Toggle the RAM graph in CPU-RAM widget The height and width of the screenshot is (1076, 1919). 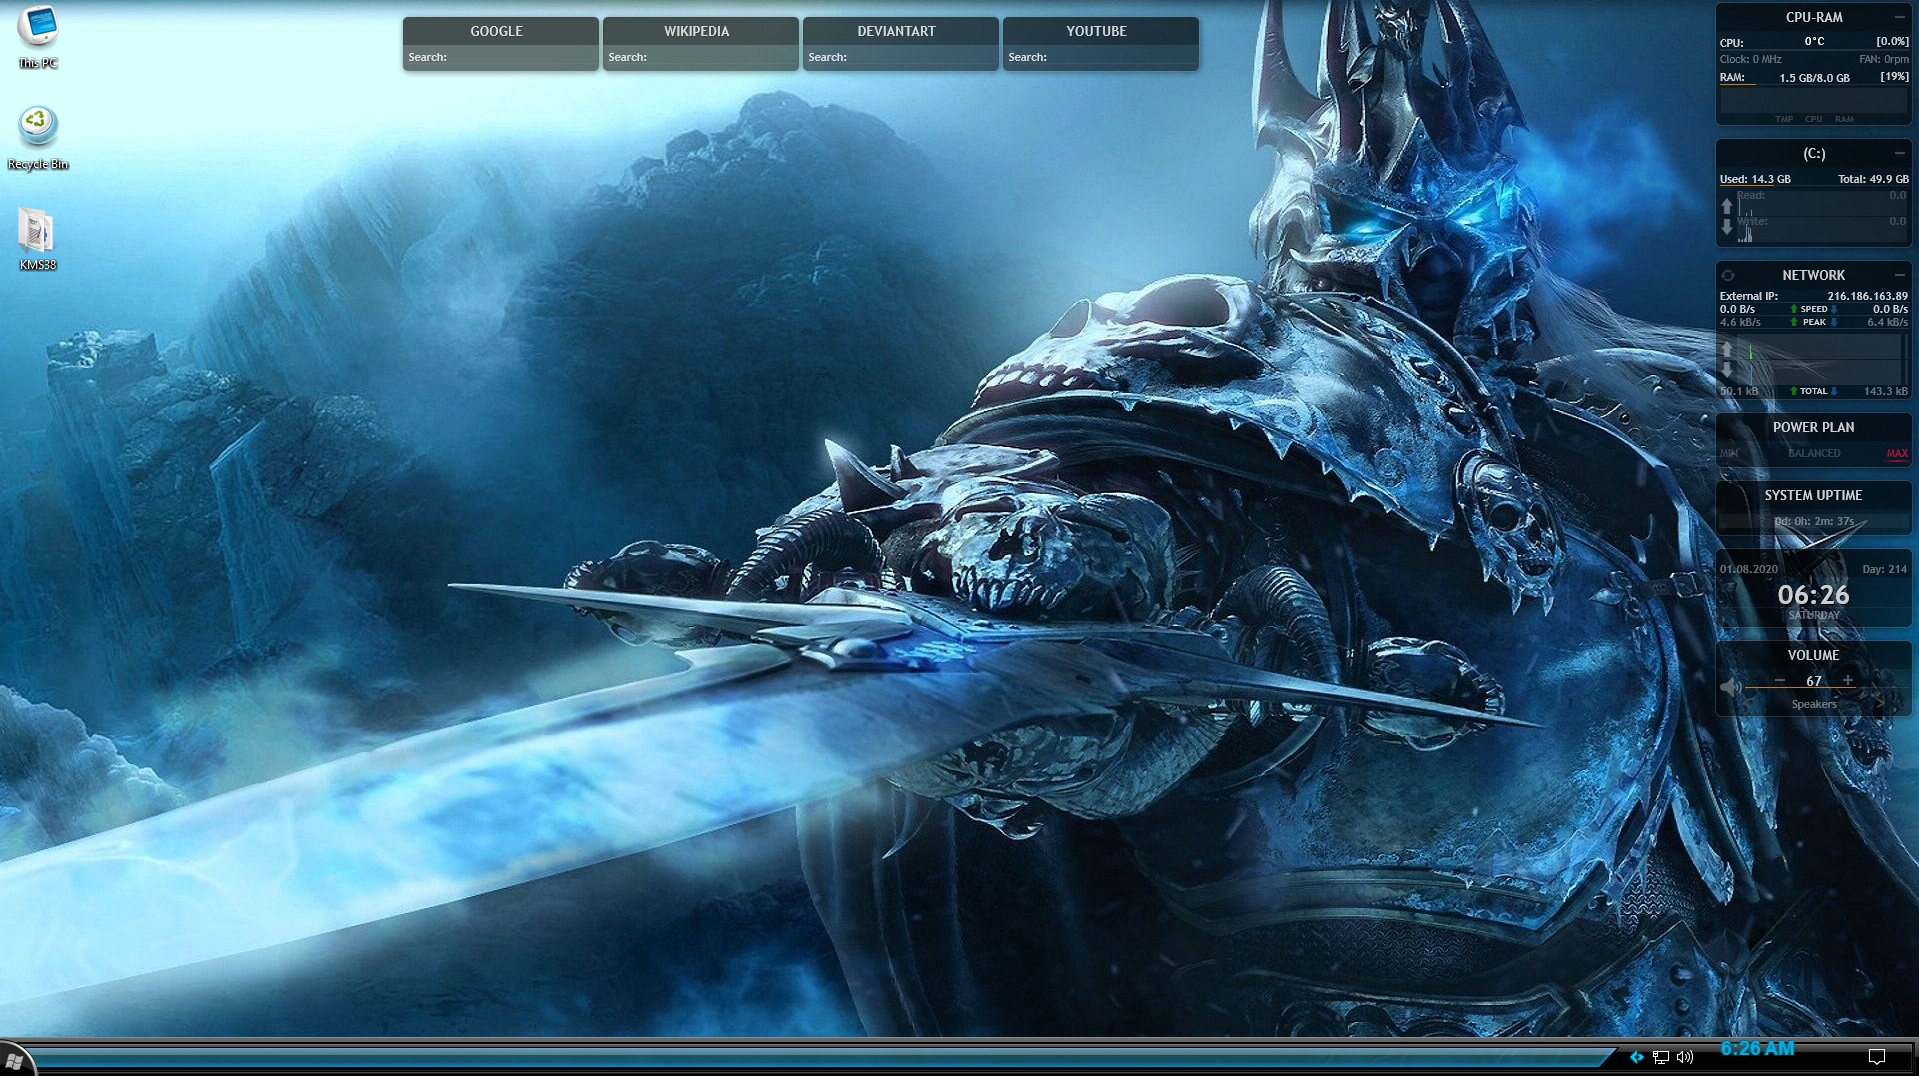pos(1845,119)
